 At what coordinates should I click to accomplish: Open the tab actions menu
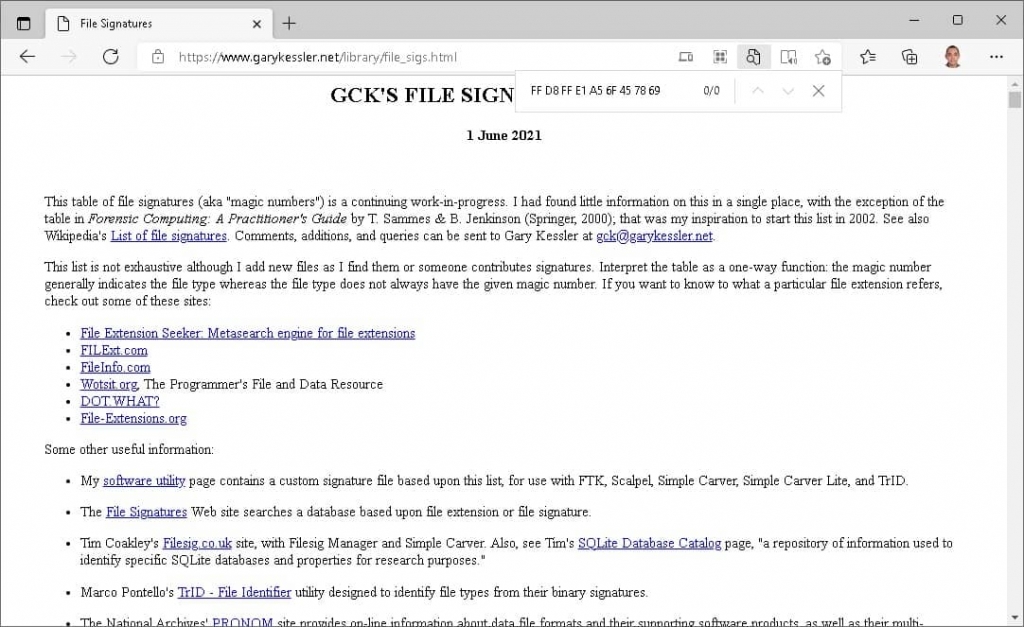22,22
